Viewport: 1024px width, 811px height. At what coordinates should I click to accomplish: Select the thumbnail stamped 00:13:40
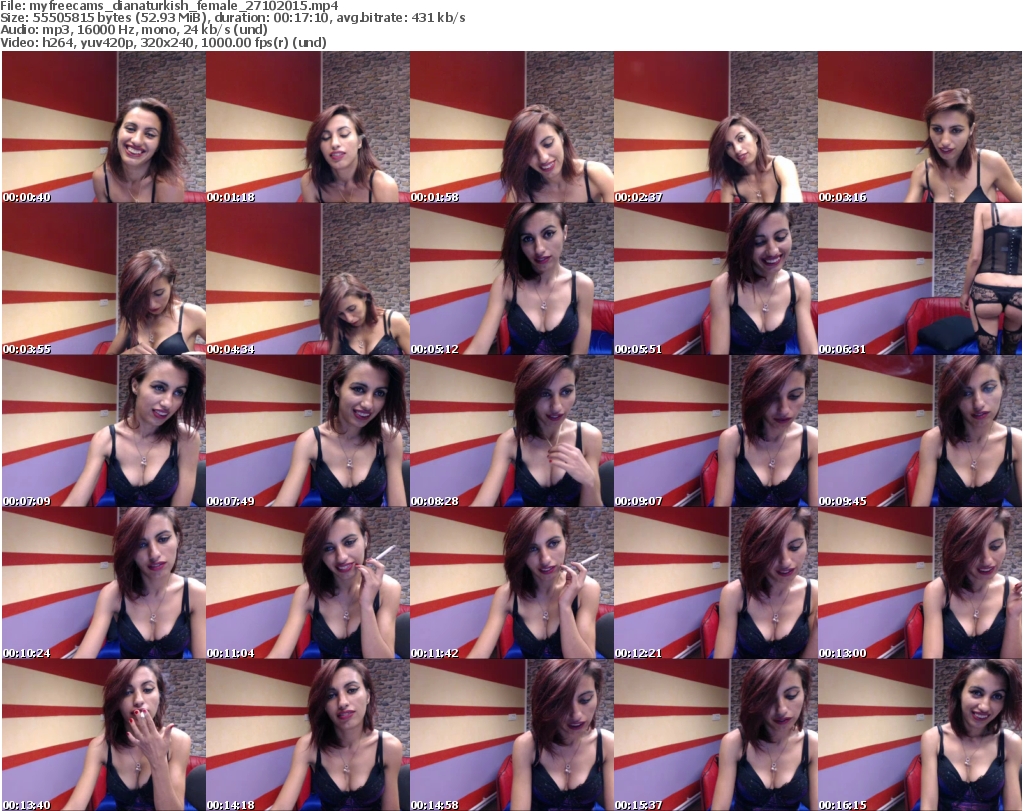point(104,735)
